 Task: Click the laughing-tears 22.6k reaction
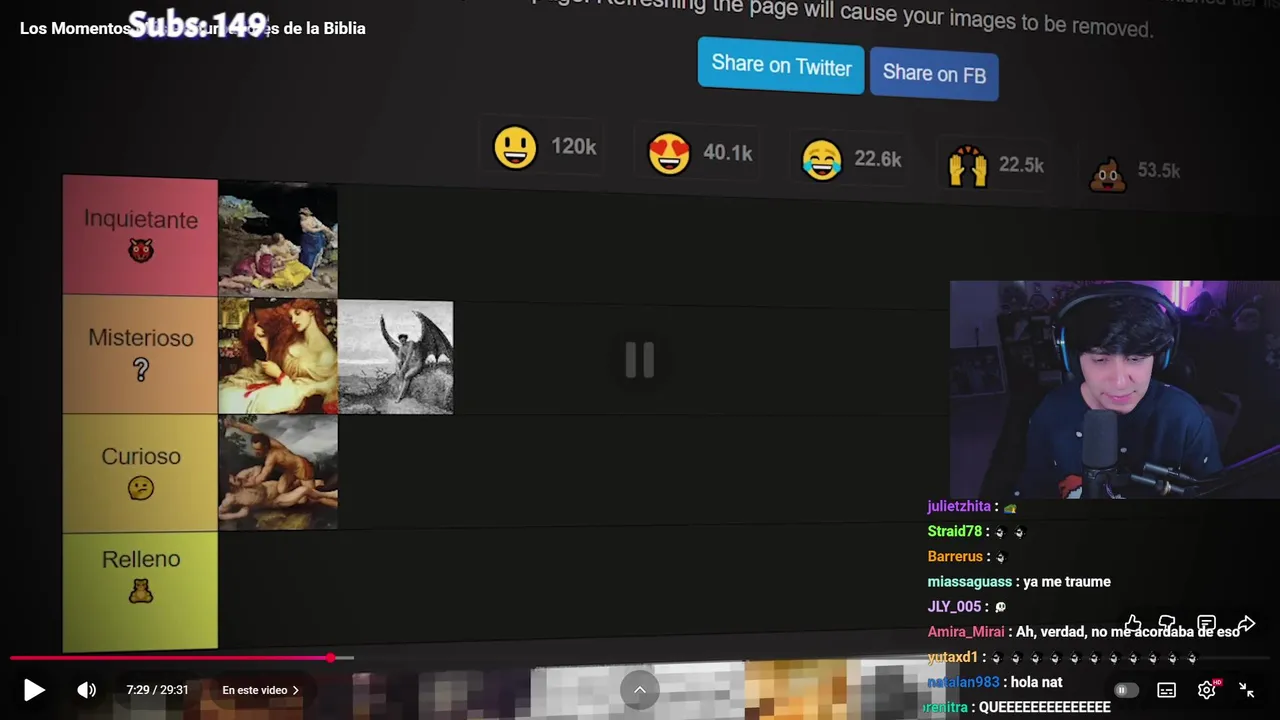tap(851, 159)
